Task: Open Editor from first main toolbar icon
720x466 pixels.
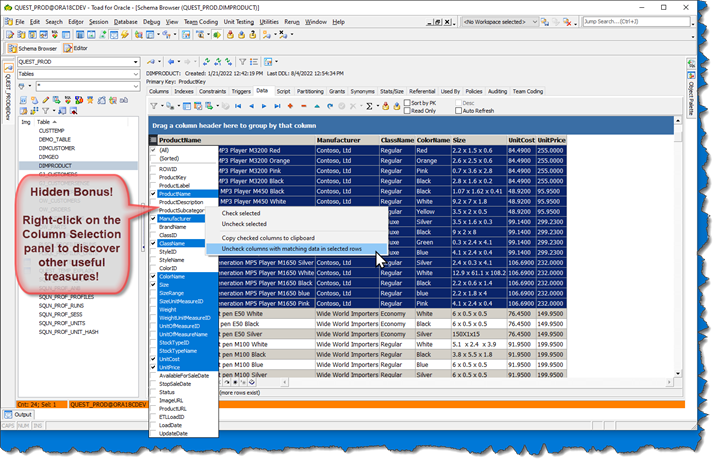Action: click(10, 35)
